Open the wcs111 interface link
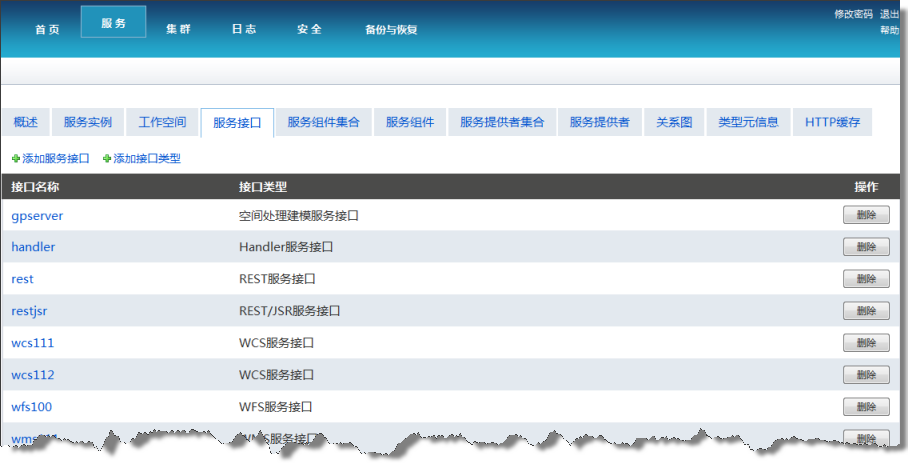The width and height of the screenshot is (908, 463). (32, 343)
